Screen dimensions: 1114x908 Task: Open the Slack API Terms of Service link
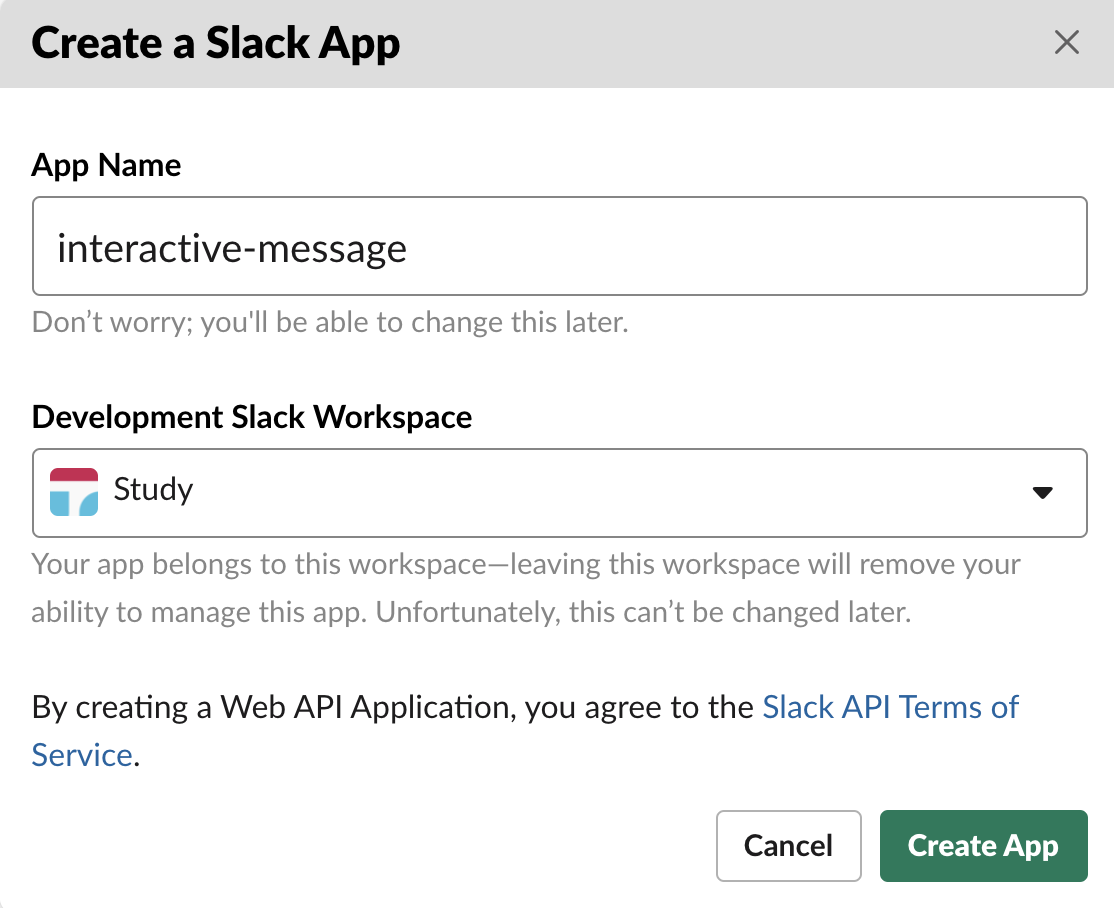pyautogui.click(x=889, y=707)
